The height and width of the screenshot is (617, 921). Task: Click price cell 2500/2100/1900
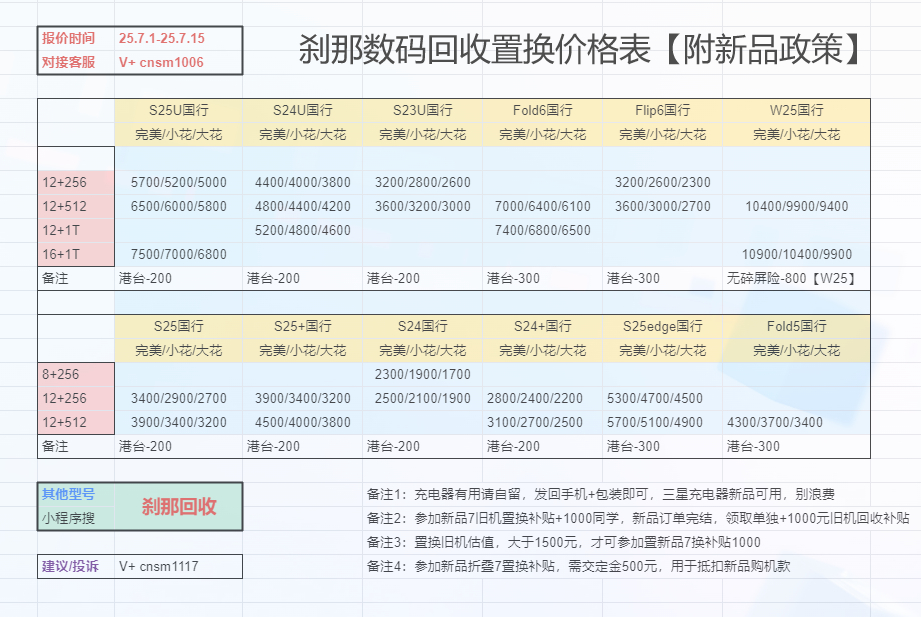(x=422, y=398)
